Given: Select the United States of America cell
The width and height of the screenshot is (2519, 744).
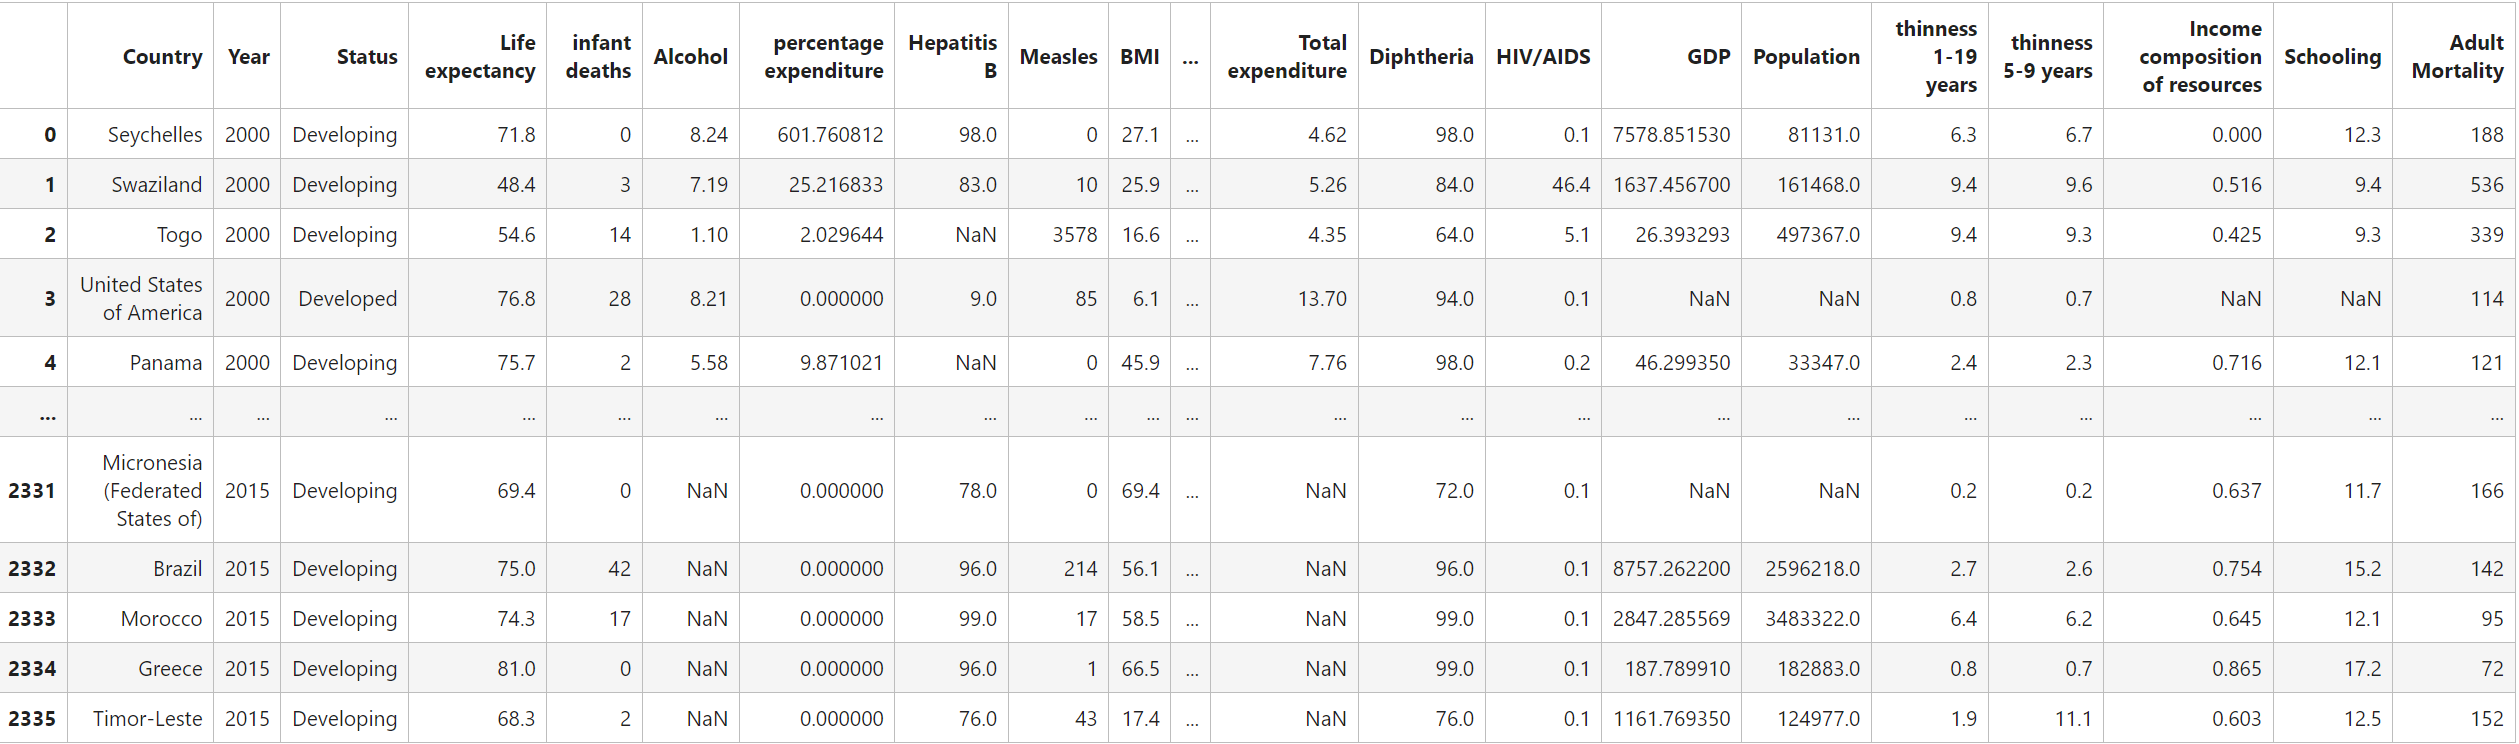Looking at the screenshot, I should coord(141,299).
